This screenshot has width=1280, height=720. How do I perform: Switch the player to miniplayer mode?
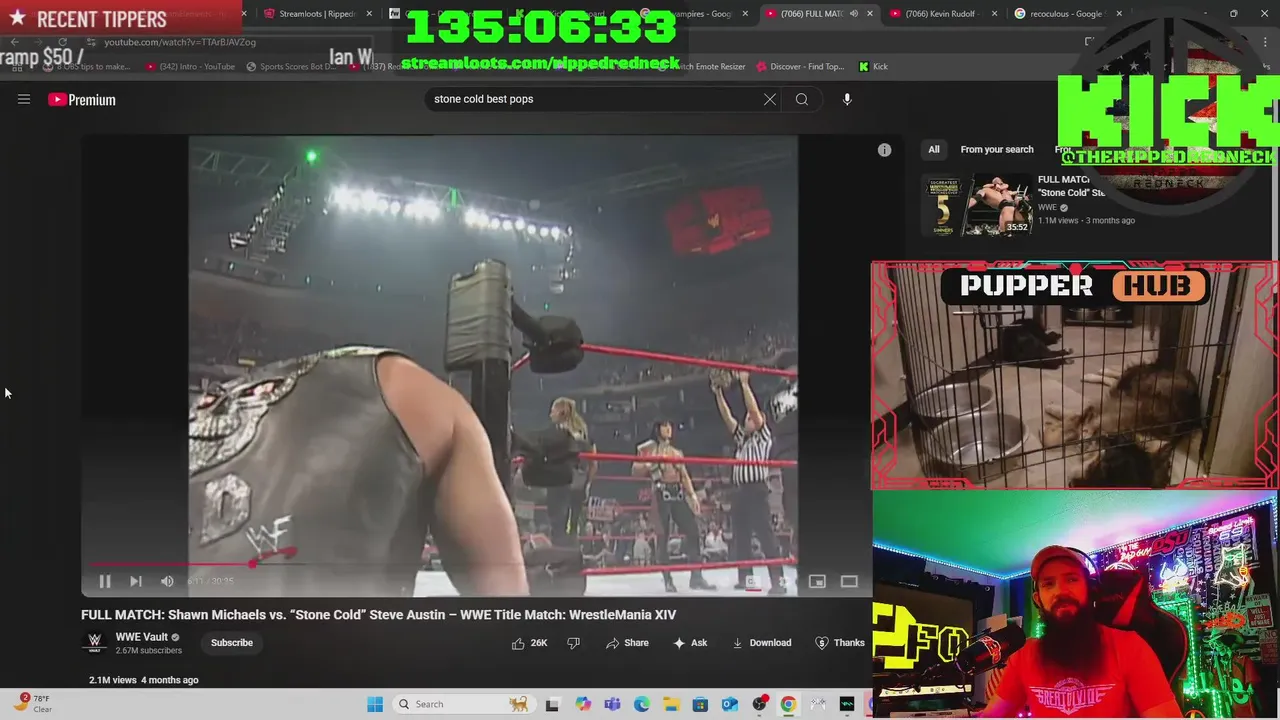coord(817,581)
